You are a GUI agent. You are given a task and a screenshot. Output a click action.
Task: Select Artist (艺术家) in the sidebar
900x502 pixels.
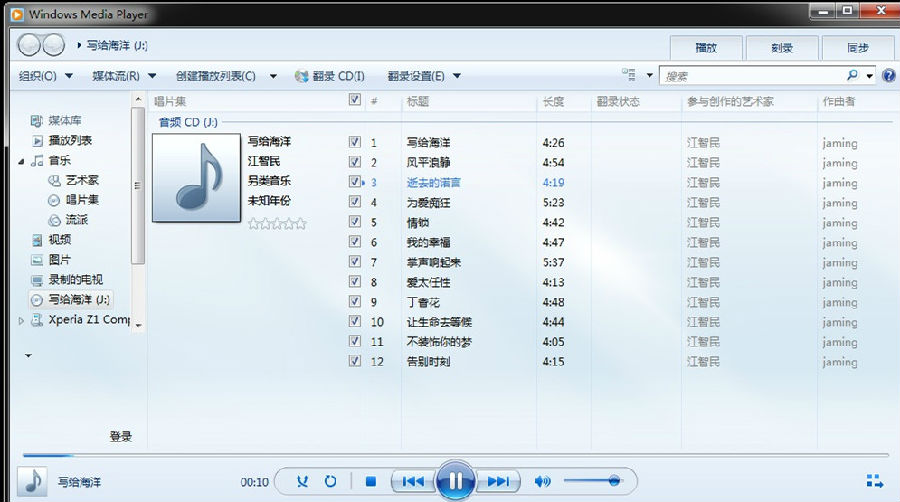[73, 180]
